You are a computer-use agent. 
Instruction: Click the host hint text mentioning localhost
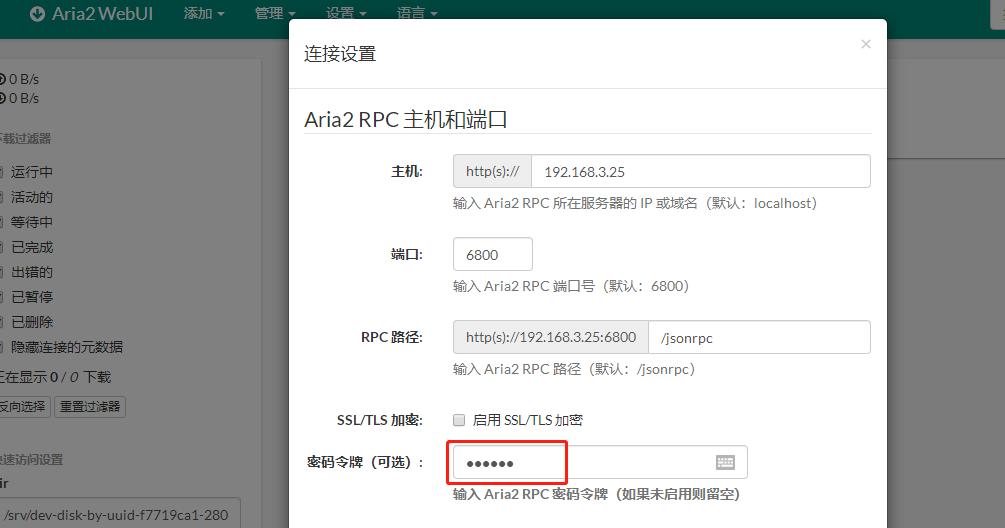click(x=635, y=204)
